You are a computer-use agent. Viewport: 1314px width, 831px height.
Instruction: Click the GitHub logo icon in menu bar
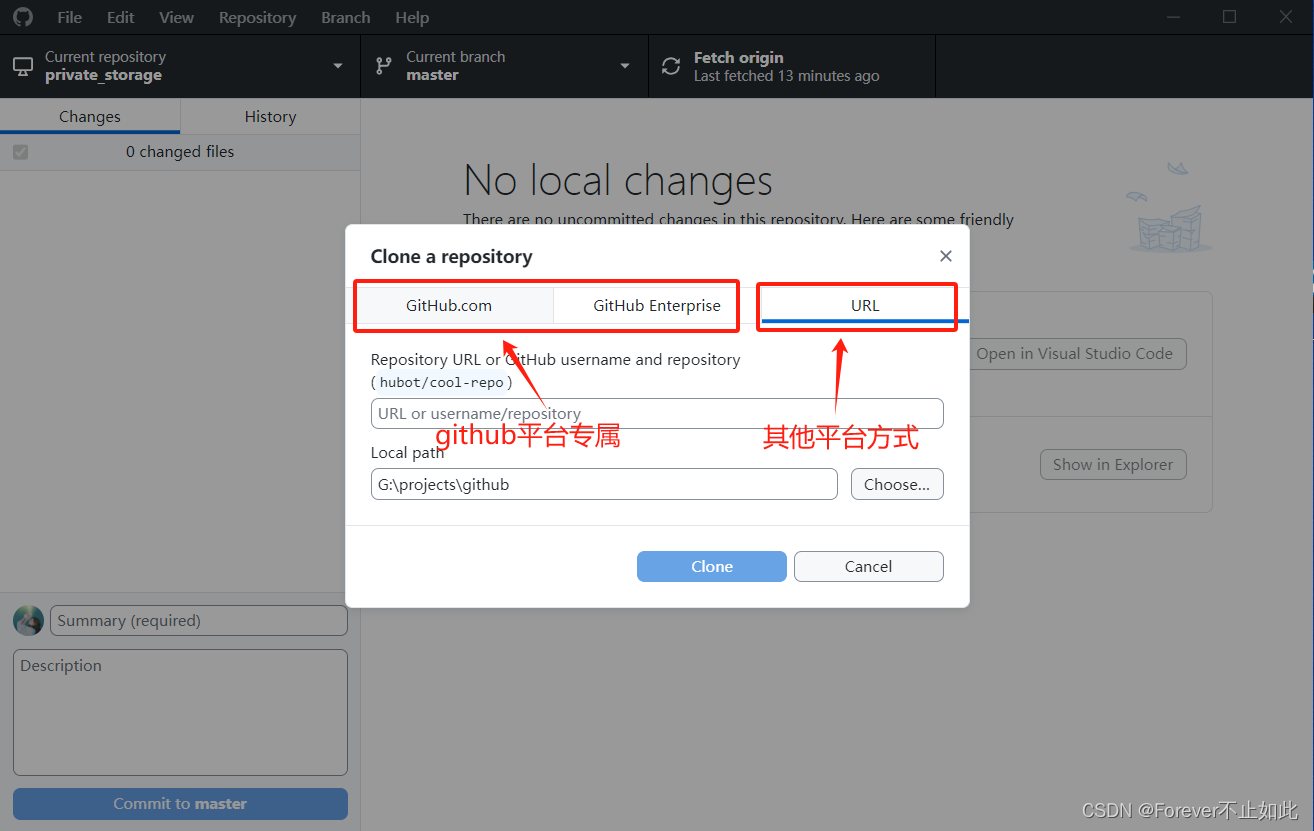click(22, 17)
